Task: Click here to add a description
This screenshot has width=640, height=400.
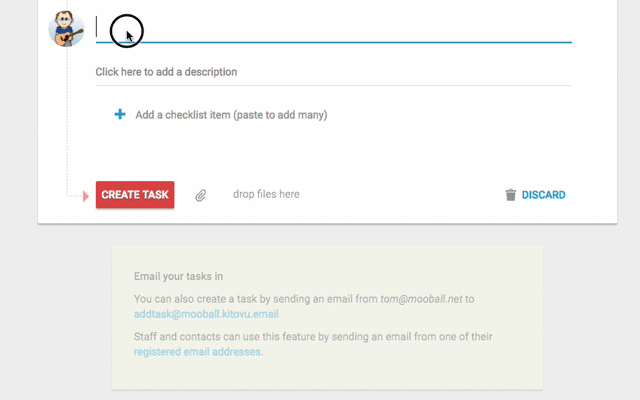Action: tap(166, 72)
